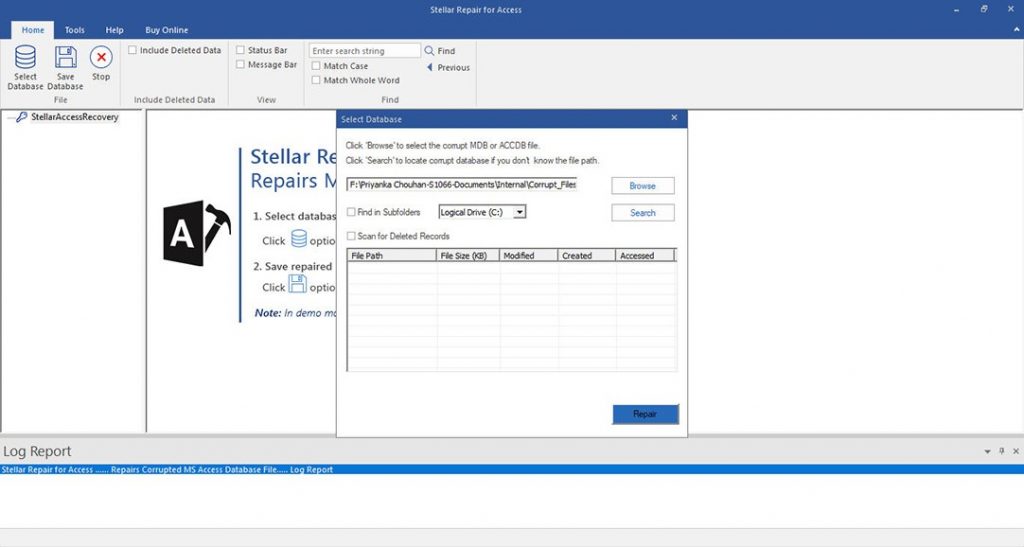Image resolution: width=1024 pixels, height=547 pixels.
Task: Pin the Log Report panel
Action: pyautogui.click(x=1002, y=451)
